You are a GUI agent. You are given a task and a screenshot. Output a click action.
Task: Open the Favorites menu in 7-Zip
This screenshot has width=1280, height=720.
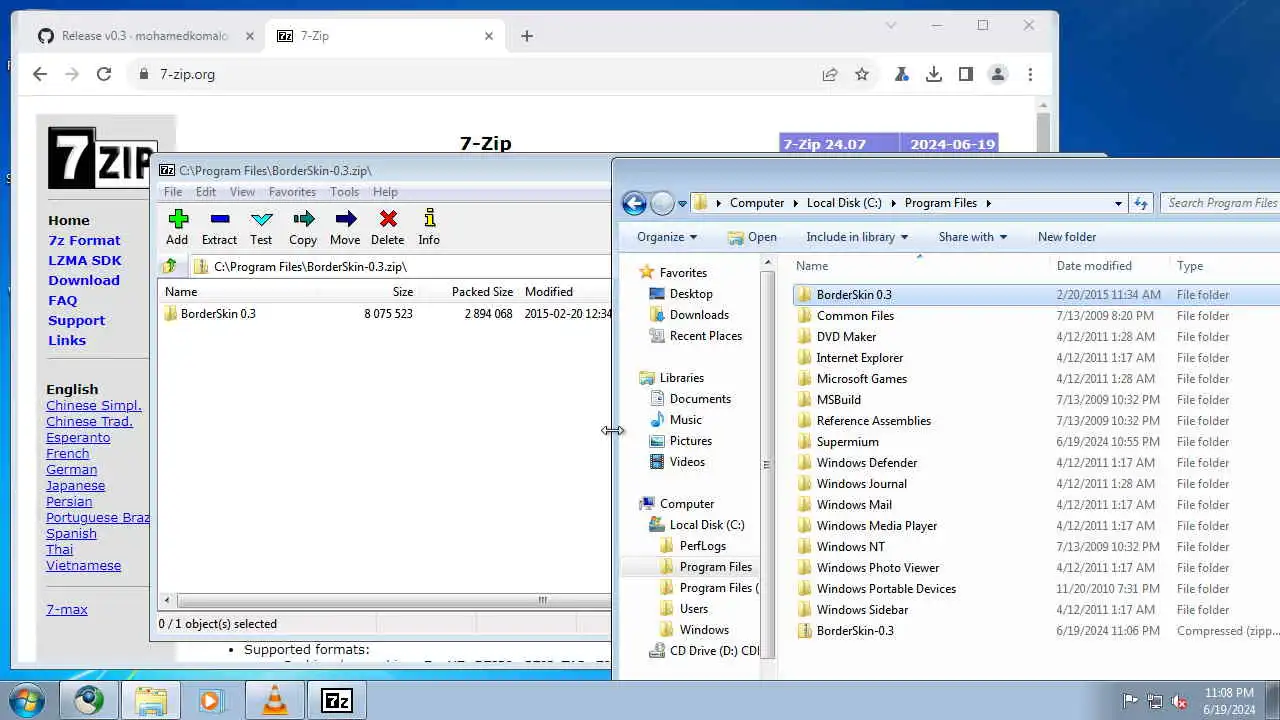tap(292, 192)
